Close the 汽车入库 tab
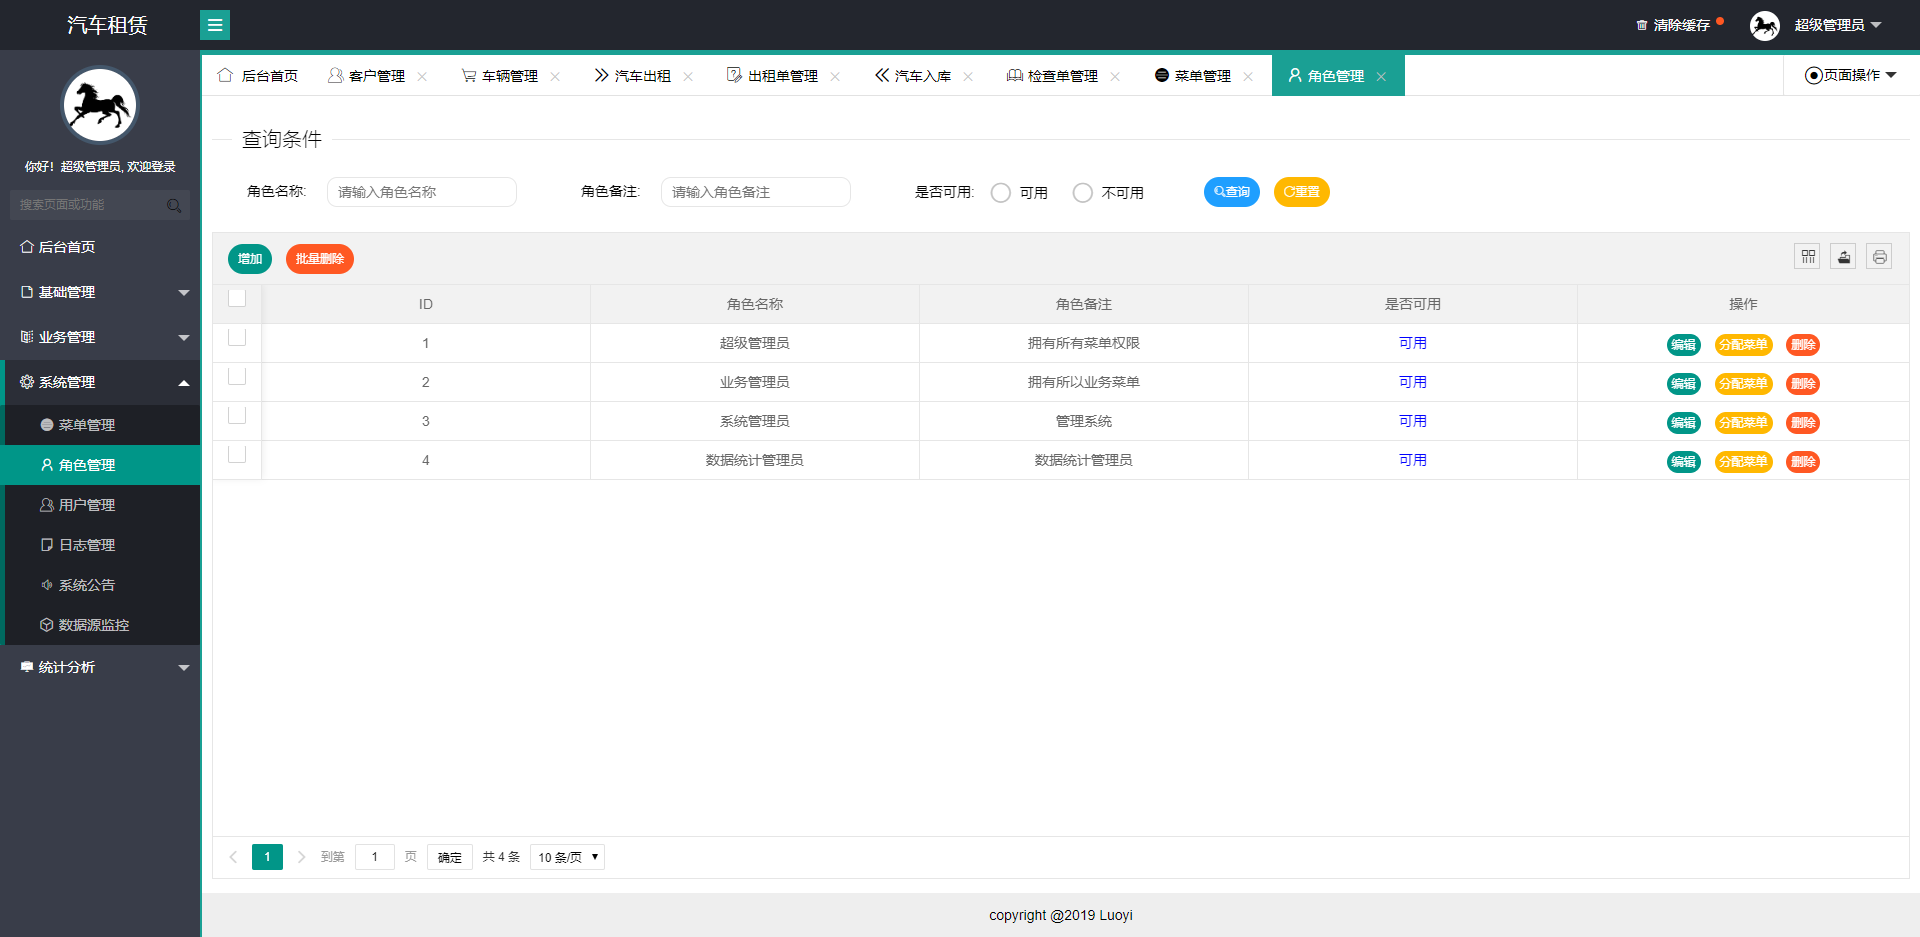This screenshot has height=937, width=1920. [968, 76]
